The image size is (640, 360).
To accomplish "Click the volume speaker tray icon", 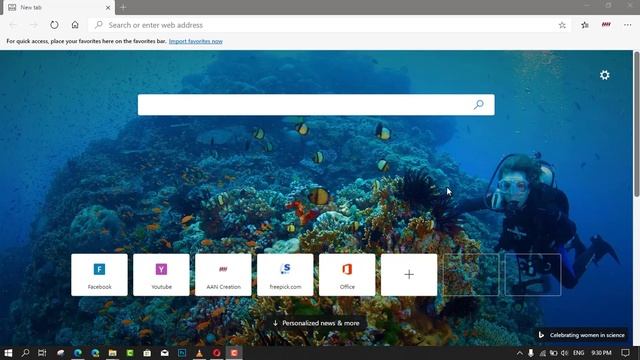I will [564, 353].
